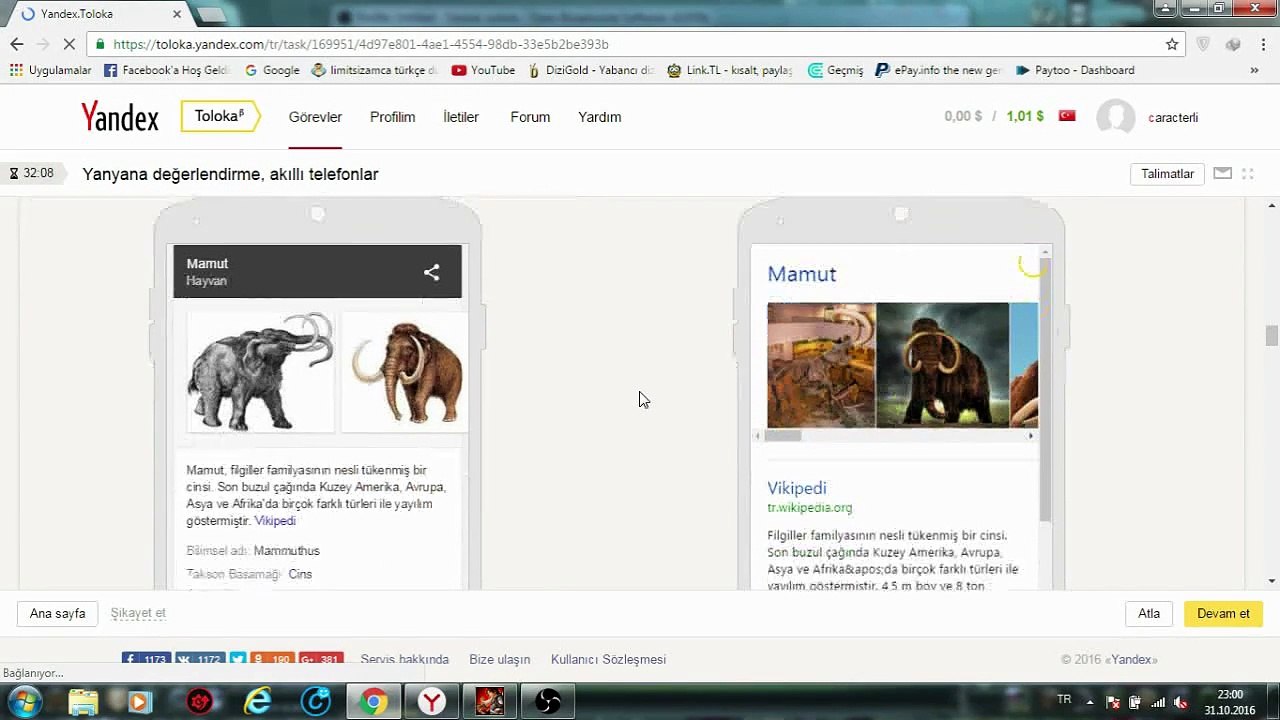The image size is (1280, 720).
Task: Open the Görevler tab
Action: tap(315, 117)
